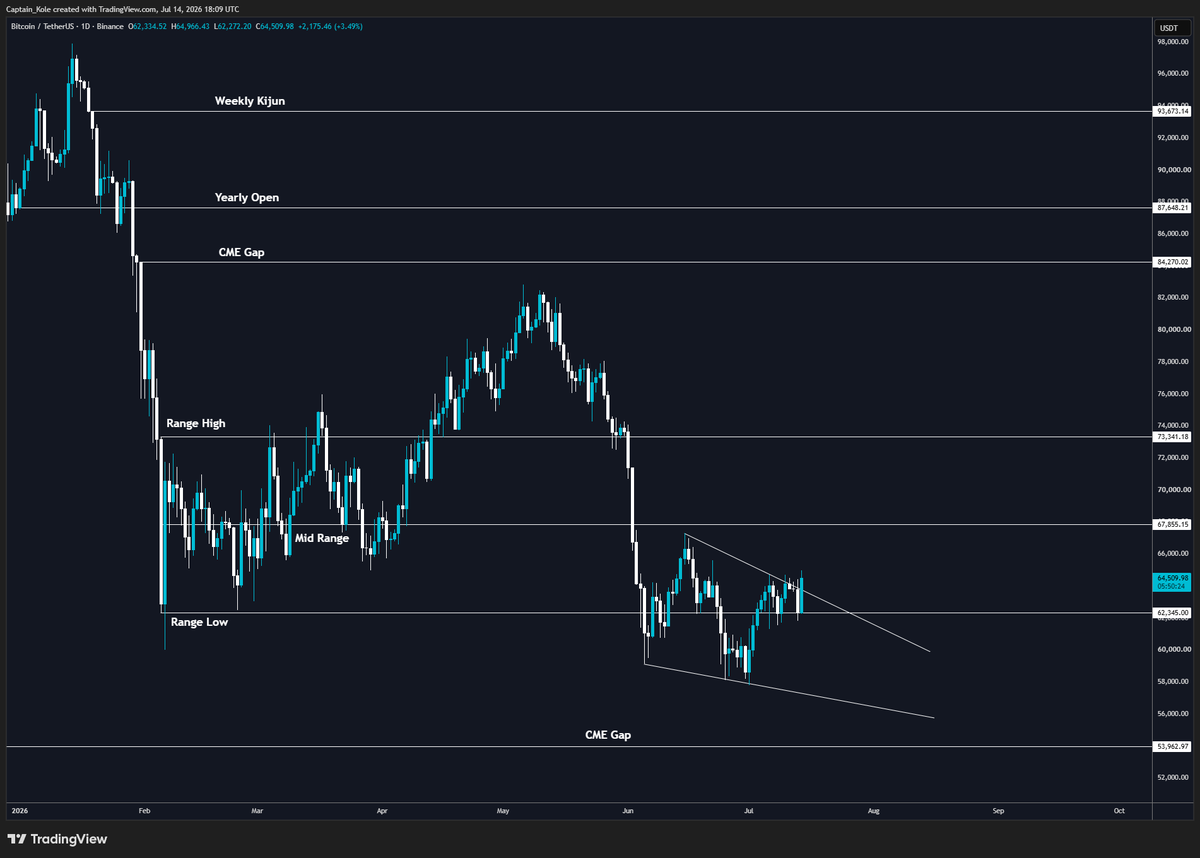
Task: Click the 80,000.00 price axis label
Action: pos(1172,330)
